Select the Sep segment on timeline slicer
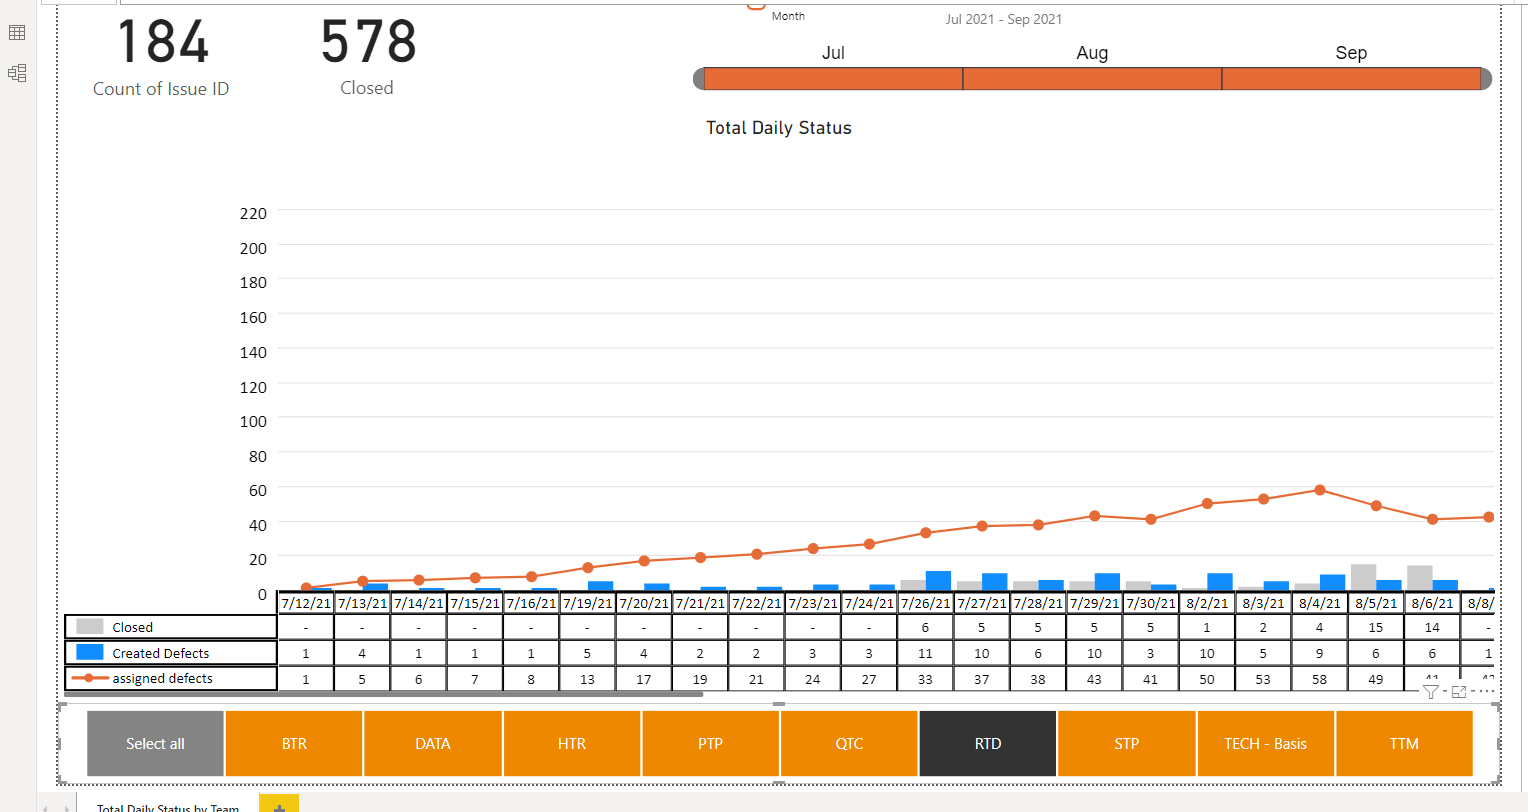This screenshot has height=812, width=1528. tap(1351, 79)
